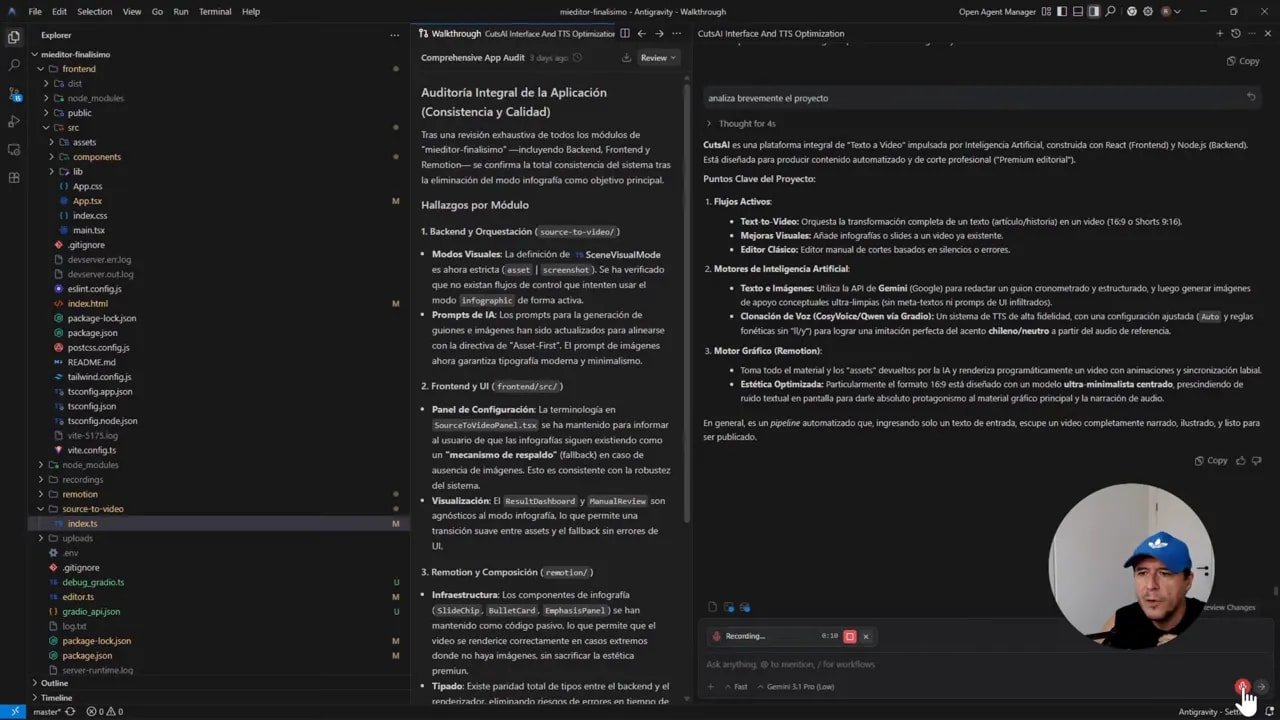
Task: Toggle the bottom panel visibility
Action: pos(1078,11)
